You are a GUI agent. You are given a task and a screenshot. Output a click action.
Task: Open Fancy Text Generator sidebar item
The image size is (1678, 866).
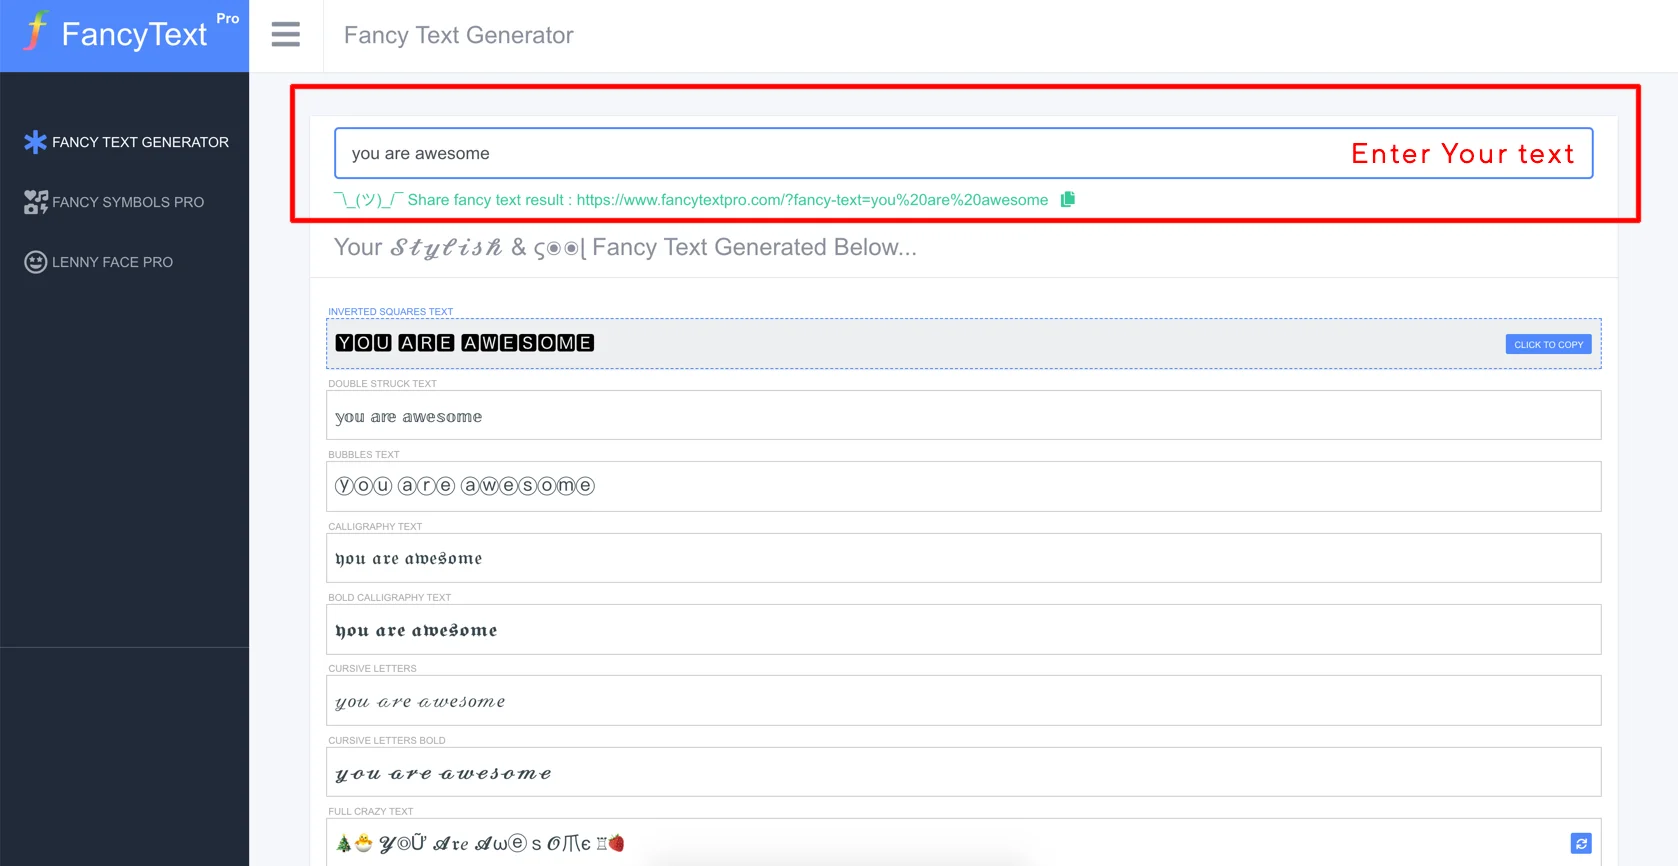pos(125,142)
